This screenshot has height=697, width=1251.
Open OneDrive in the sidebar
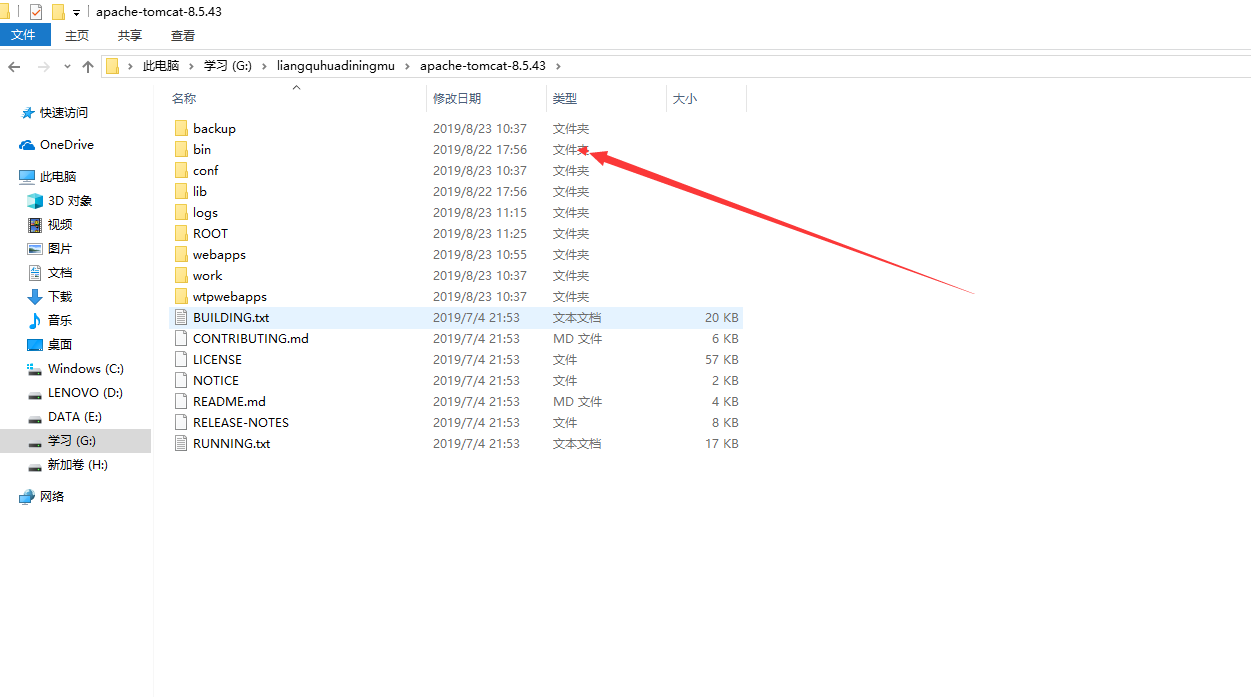[57, 144]
